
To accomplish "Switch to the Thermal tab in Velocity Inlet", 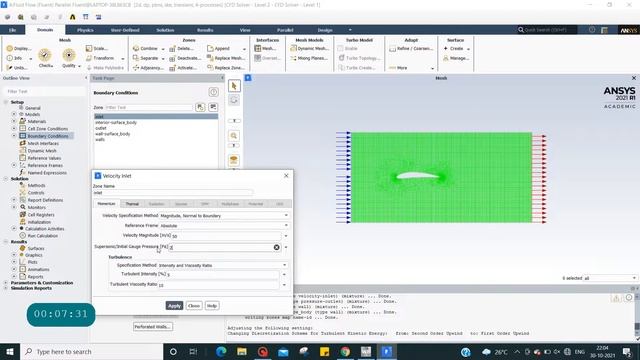I will tap(132, 204).
